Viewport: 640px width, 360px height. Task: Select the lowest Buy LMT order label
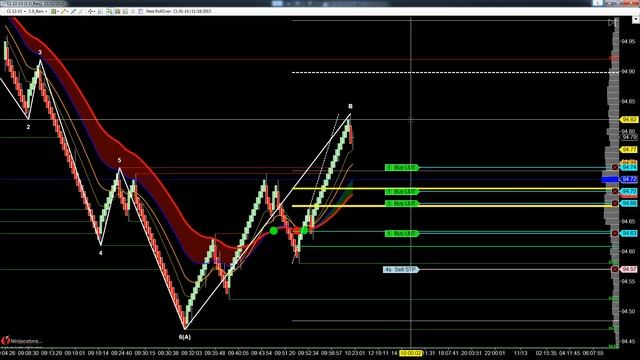click(402, 233)
